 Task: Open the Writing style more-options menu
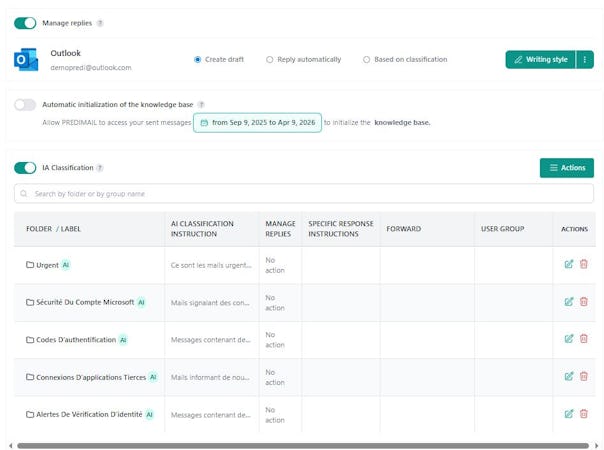(585, 60)
